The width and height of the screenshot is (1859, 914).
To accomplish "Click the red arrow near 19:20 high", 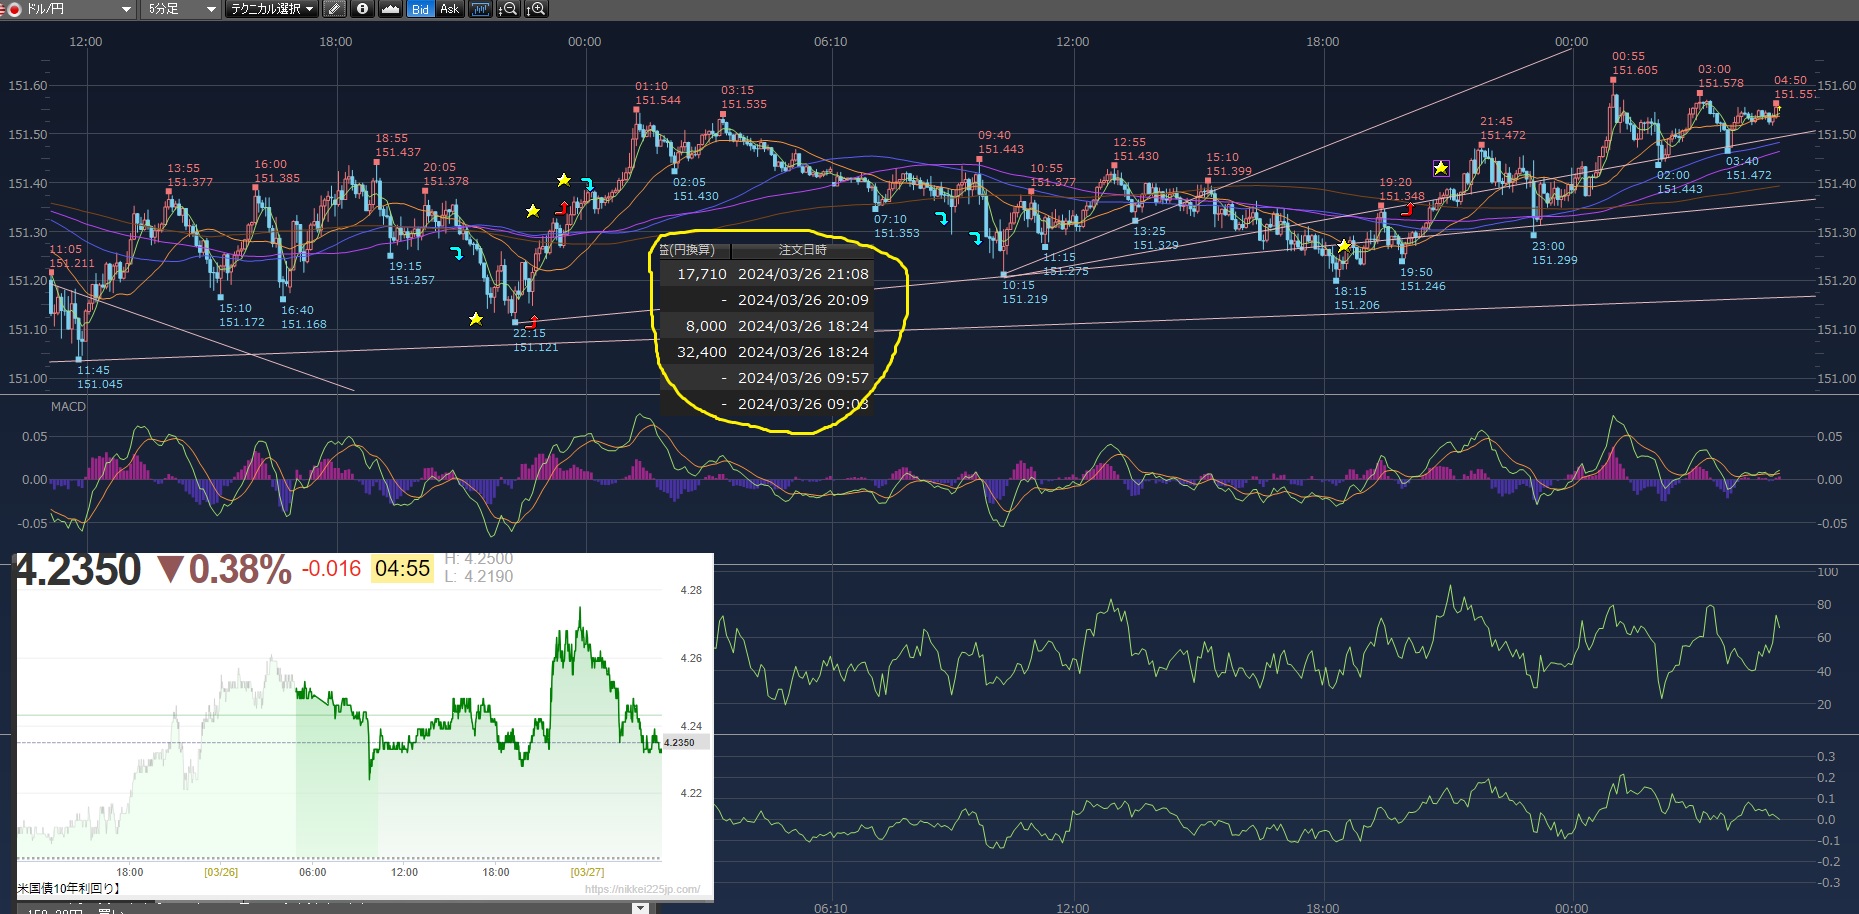I will tap(1408, 209).
